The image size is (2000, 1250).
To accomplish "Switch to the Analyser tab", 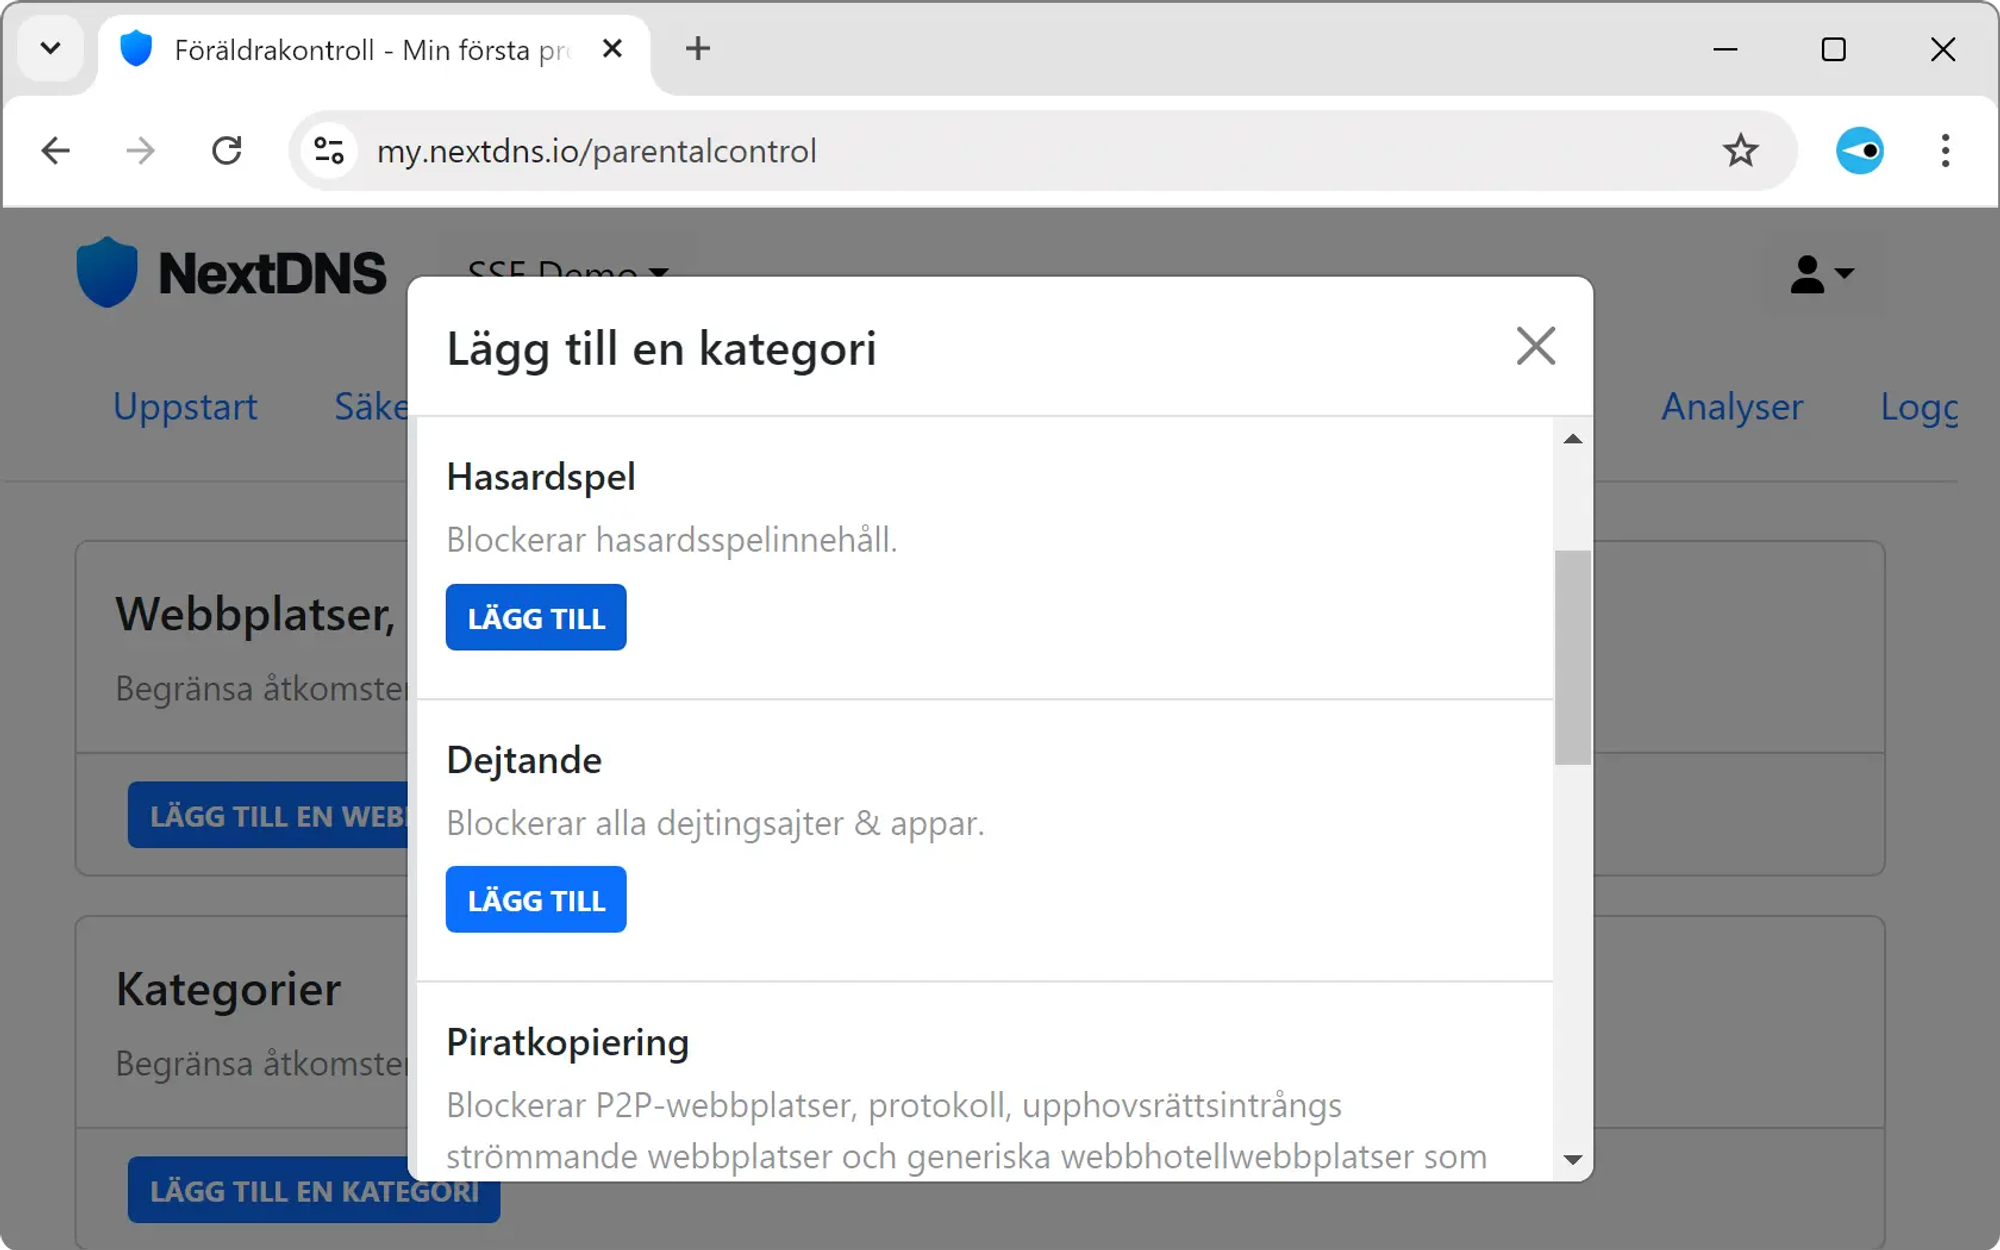I will pos(1731,407).
